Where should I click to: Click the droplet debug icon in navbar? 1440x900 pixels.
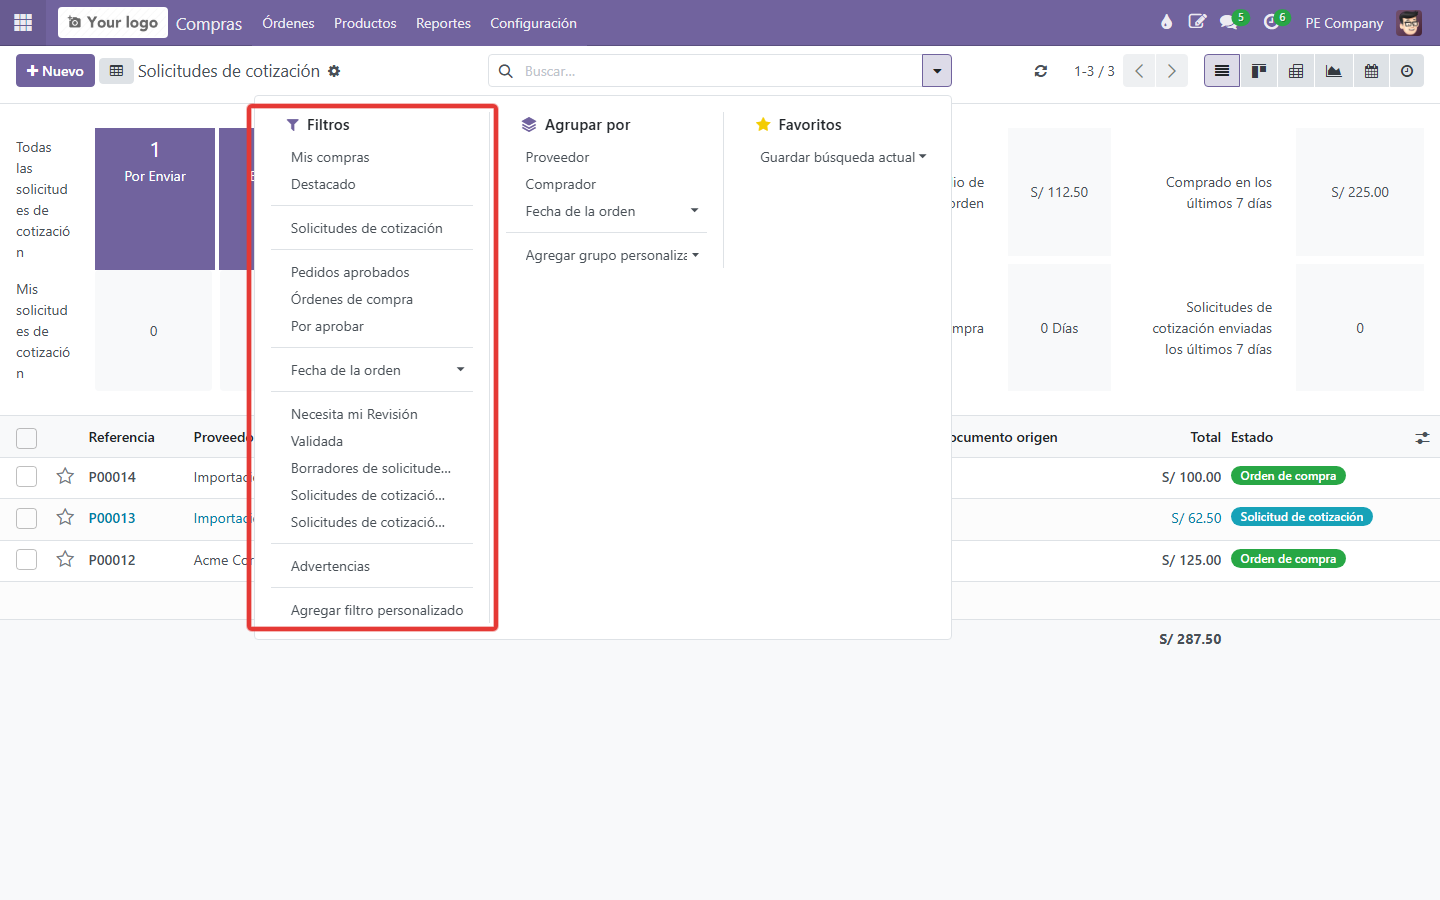coord(1166,22)
